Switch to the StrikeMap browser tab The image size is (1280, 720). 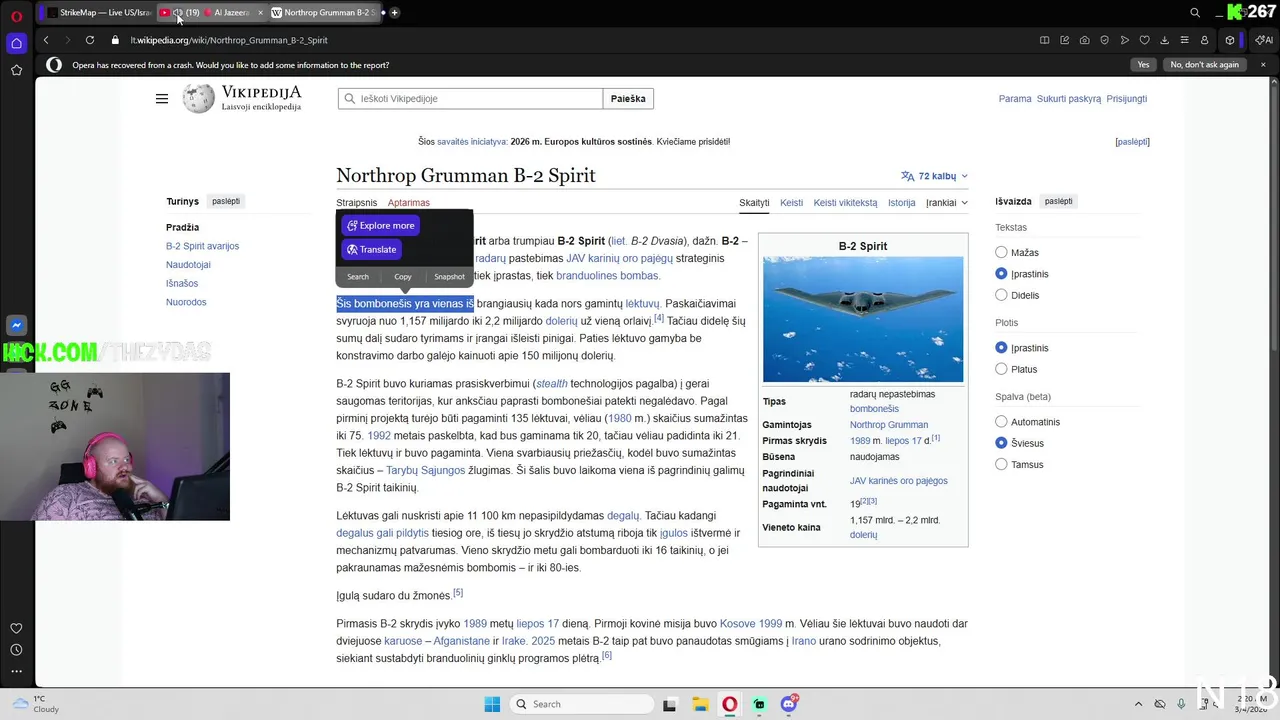tap(97, 13)
